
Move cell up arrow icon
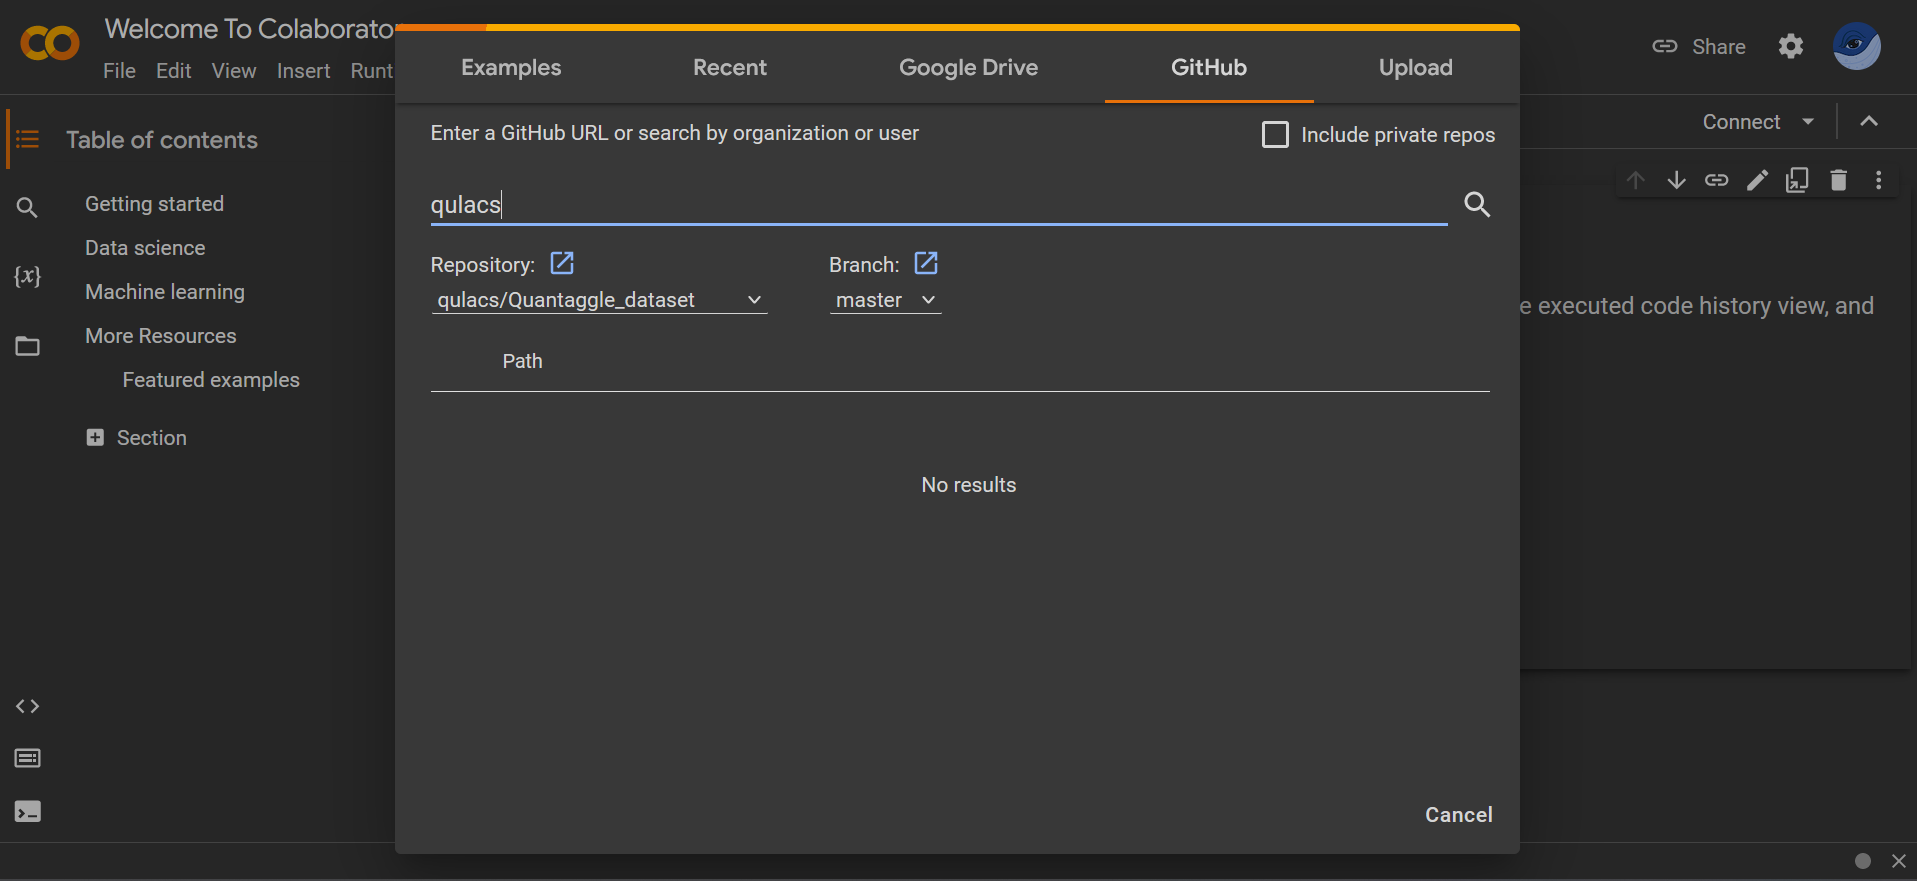[x=1636, y=180]
